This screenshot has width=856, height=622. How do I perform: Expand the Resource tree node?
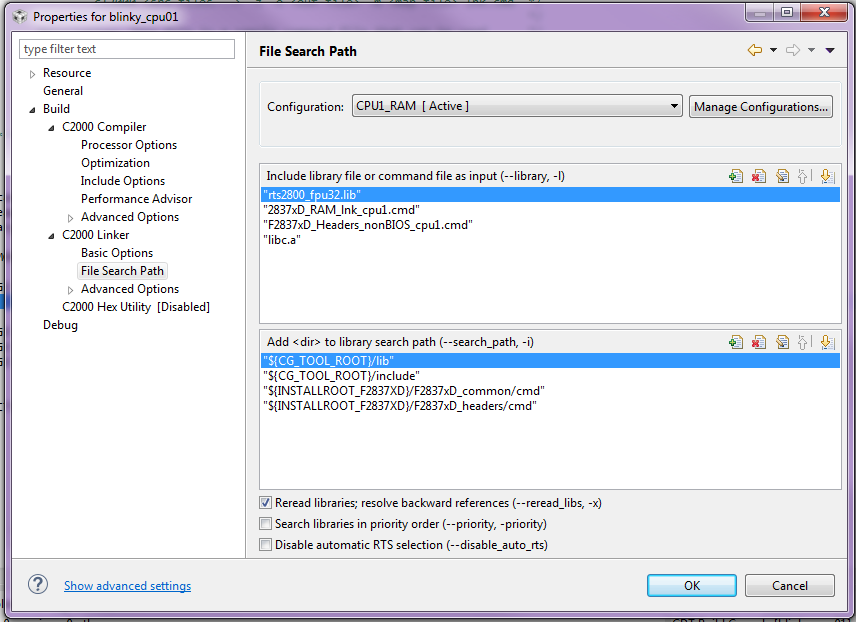coord(33,74)
